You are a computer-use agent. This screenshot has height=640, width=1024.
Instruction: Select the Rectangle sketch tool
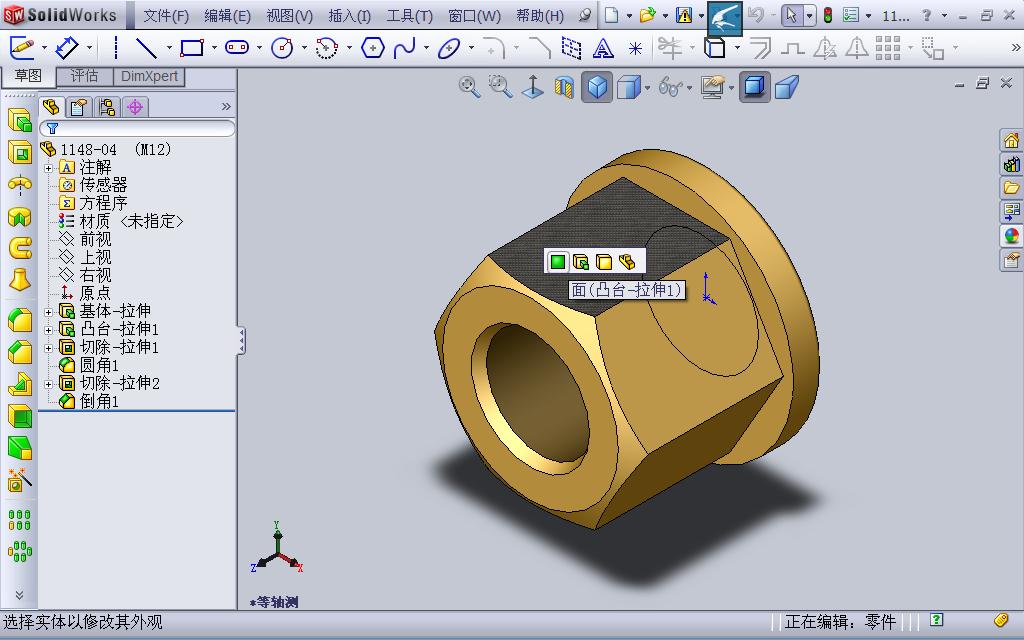(x=192, y=48)
